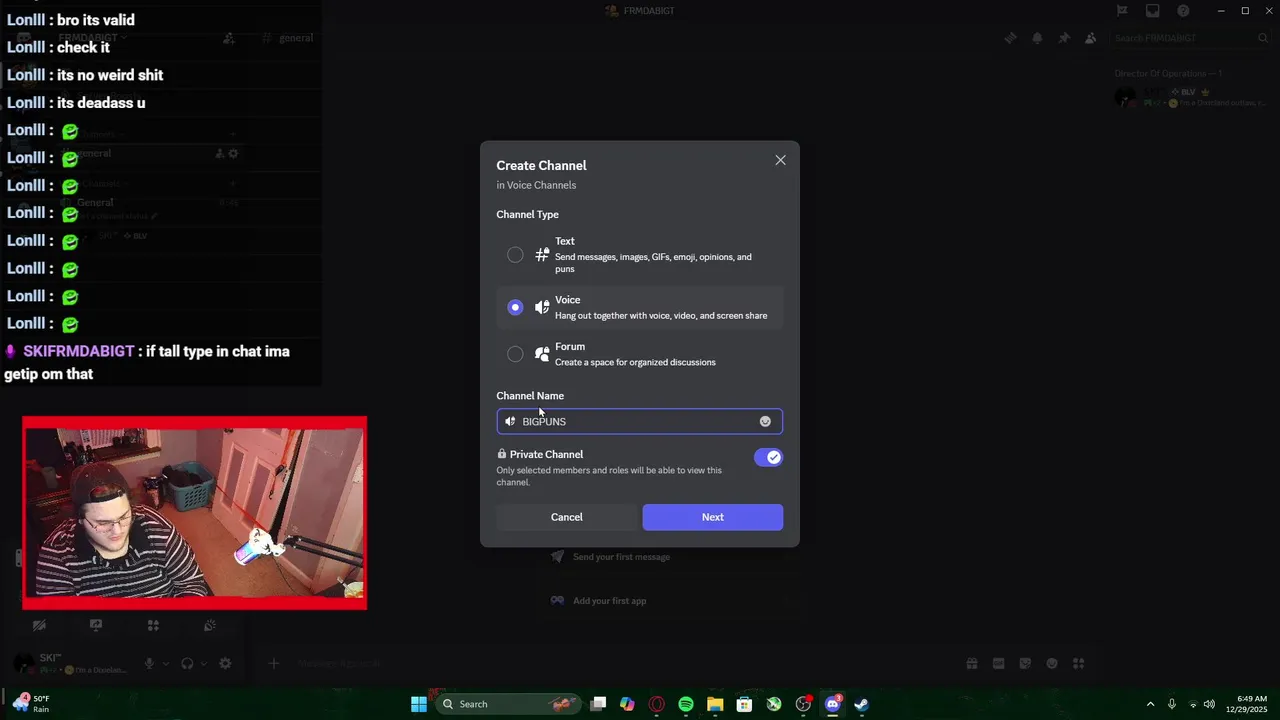Open Spotify from the taskbar
The width and height of the screenshot is (1280, 720).
(x=686, y=704)
